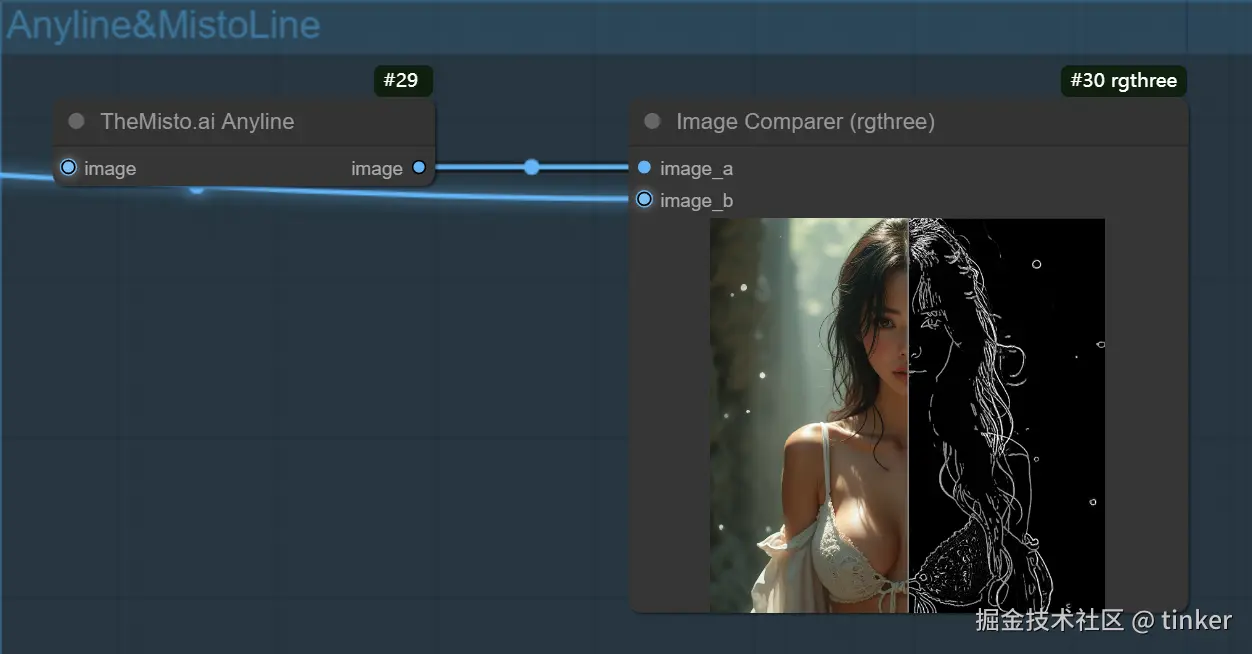Image resolution: width=1252 pixels, height=654 pixels.
Task: Click the image_b input socket
Action: click(x=644, y=200)
